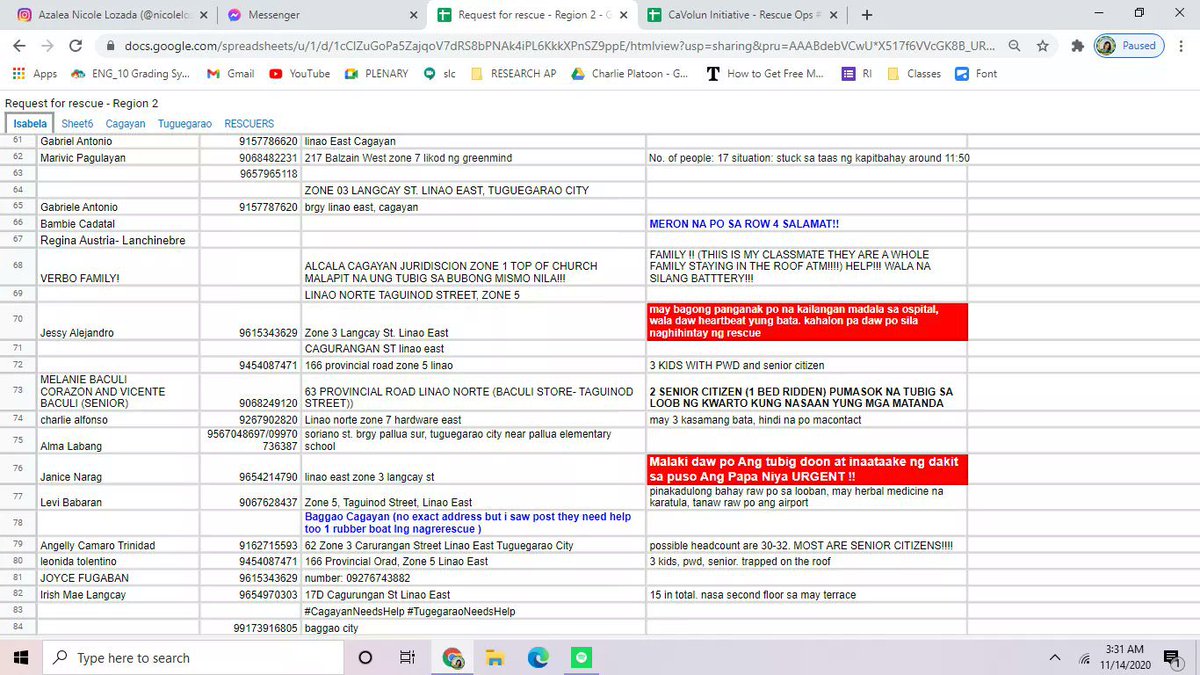Select the red Malaki daw po Ang tubig cell

[806, 470]
